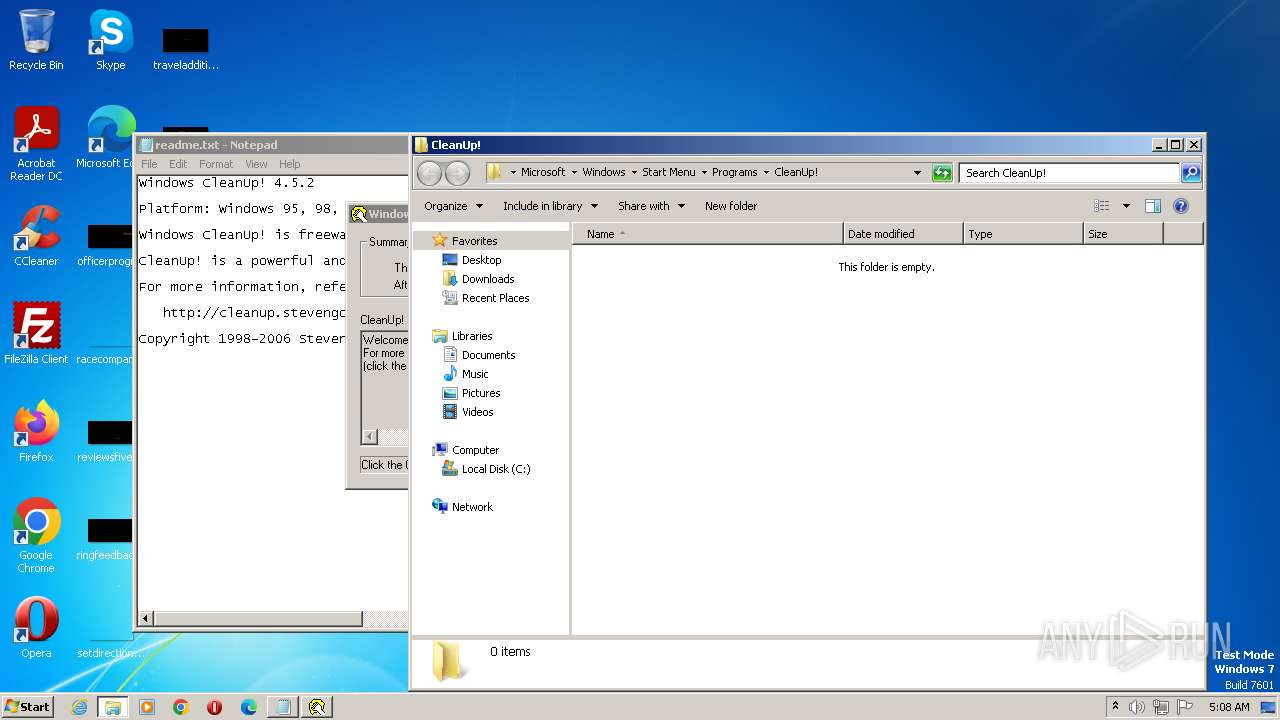Refresh the CleanUp! folder view
The width and height of the screenshot is (1280, 720).
click(x=942, y=173)
